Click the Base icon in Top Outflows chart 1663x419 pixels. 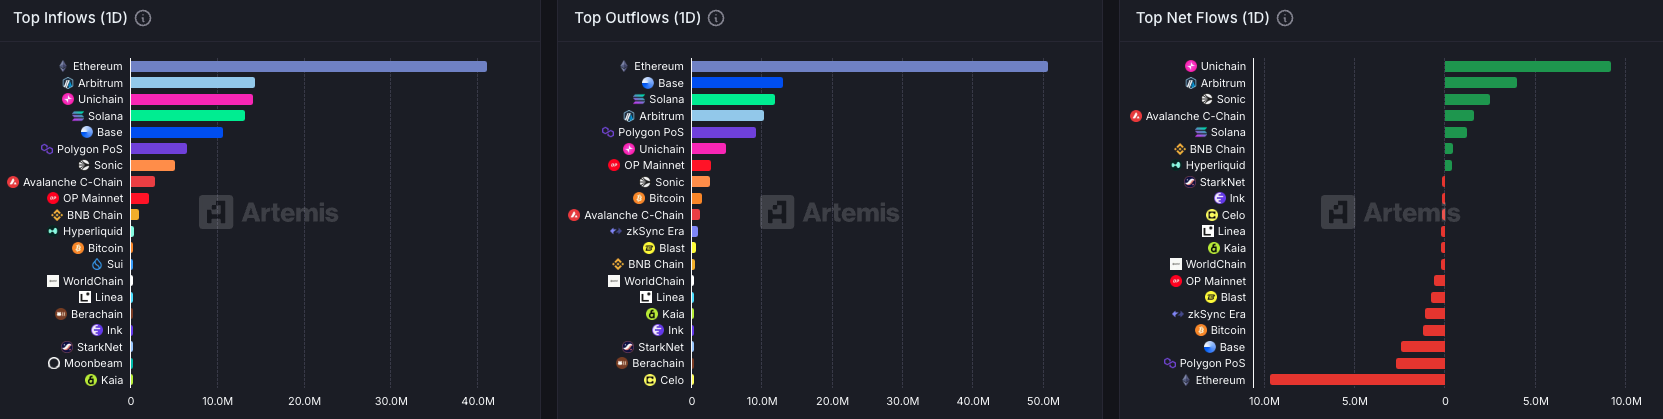(648, 83)
